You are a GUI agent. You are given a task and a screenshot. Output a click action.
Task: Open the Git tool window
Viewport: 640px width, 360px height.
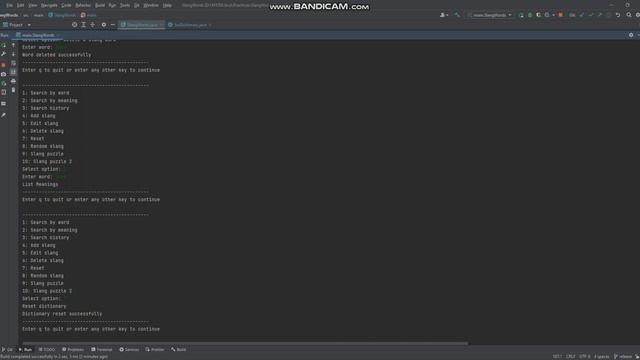(x=7, y=350)
